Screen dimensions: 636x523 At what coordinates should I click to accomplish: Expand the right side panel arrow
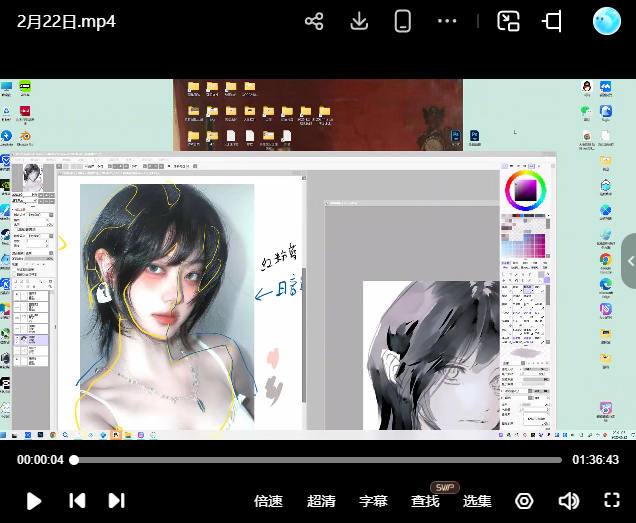pyautogui.click(x=630, y=261)
